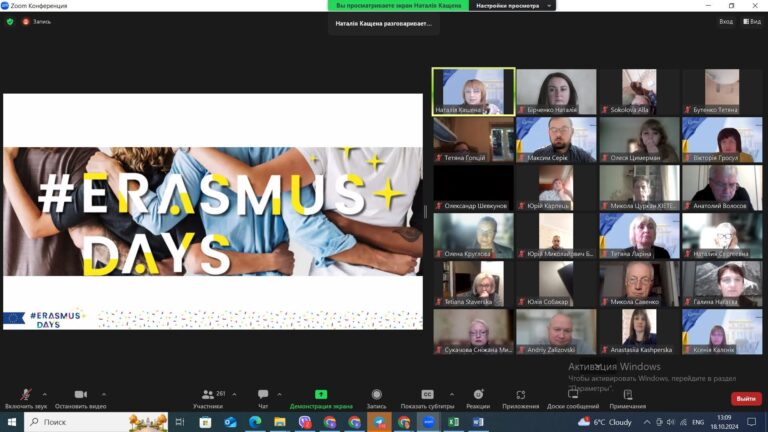
Task: Click the green encryption shield icon
Action: pos(10,21)
